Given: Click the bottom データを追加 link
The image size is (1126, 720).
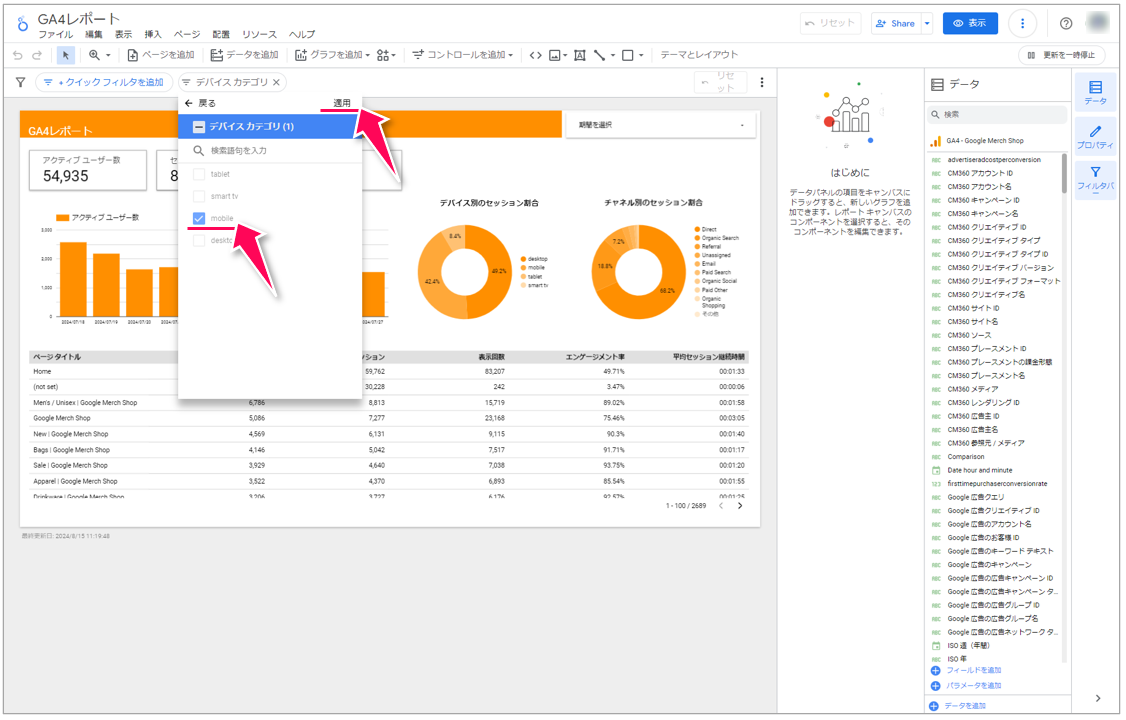Looking at the screenshot, I should (x=958, y=706).
